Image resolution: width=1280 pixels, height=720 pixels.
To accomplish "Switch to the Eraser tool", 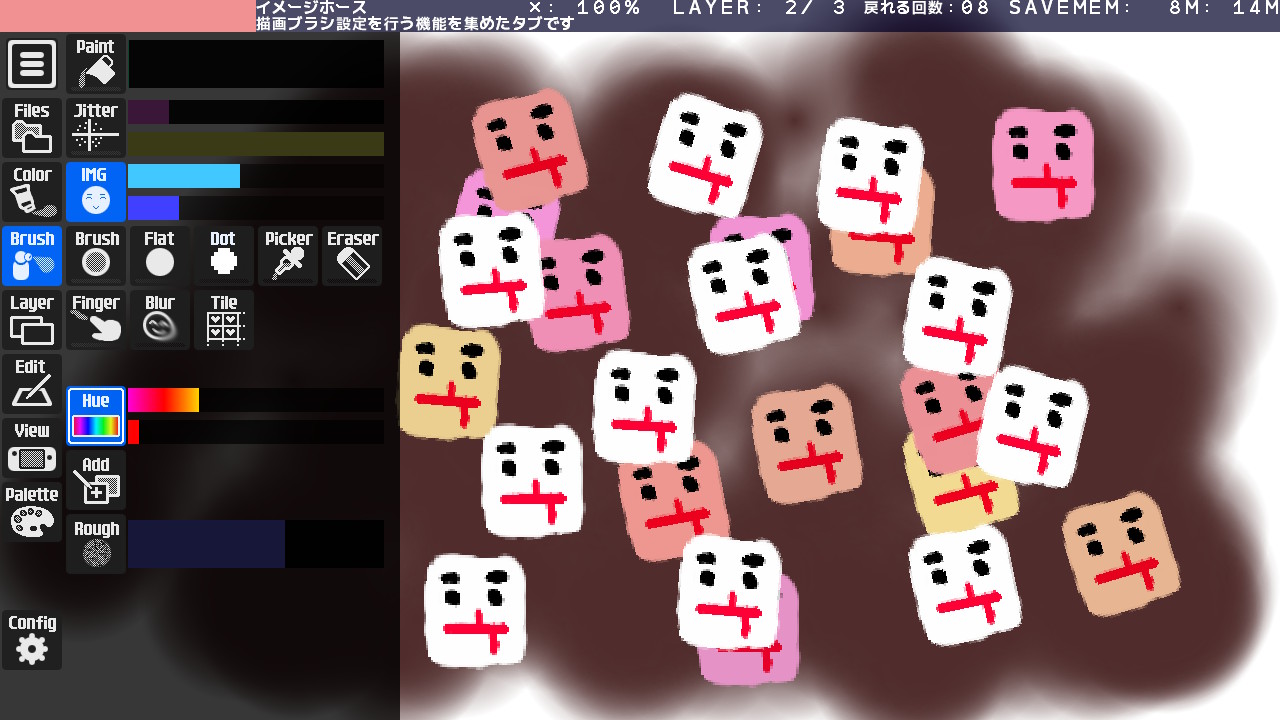I will click(352, 255).
